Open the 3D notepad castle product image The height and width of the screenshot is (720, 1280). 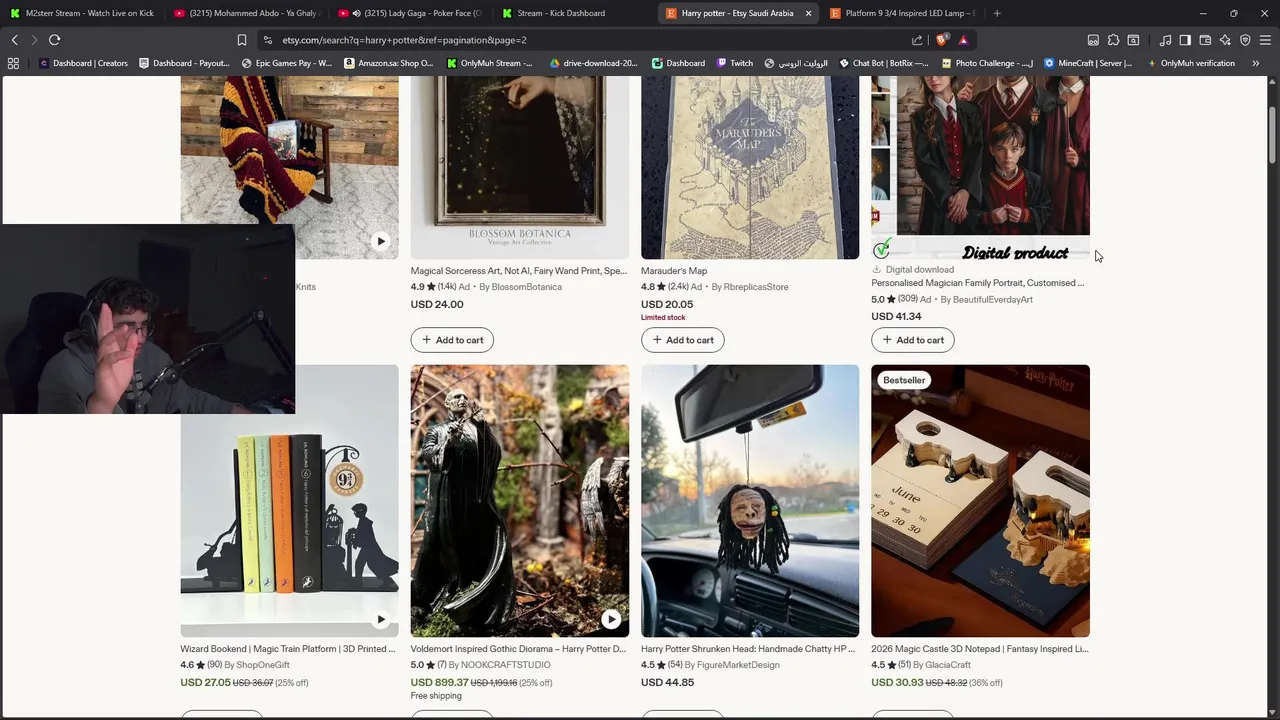point(980,501)
